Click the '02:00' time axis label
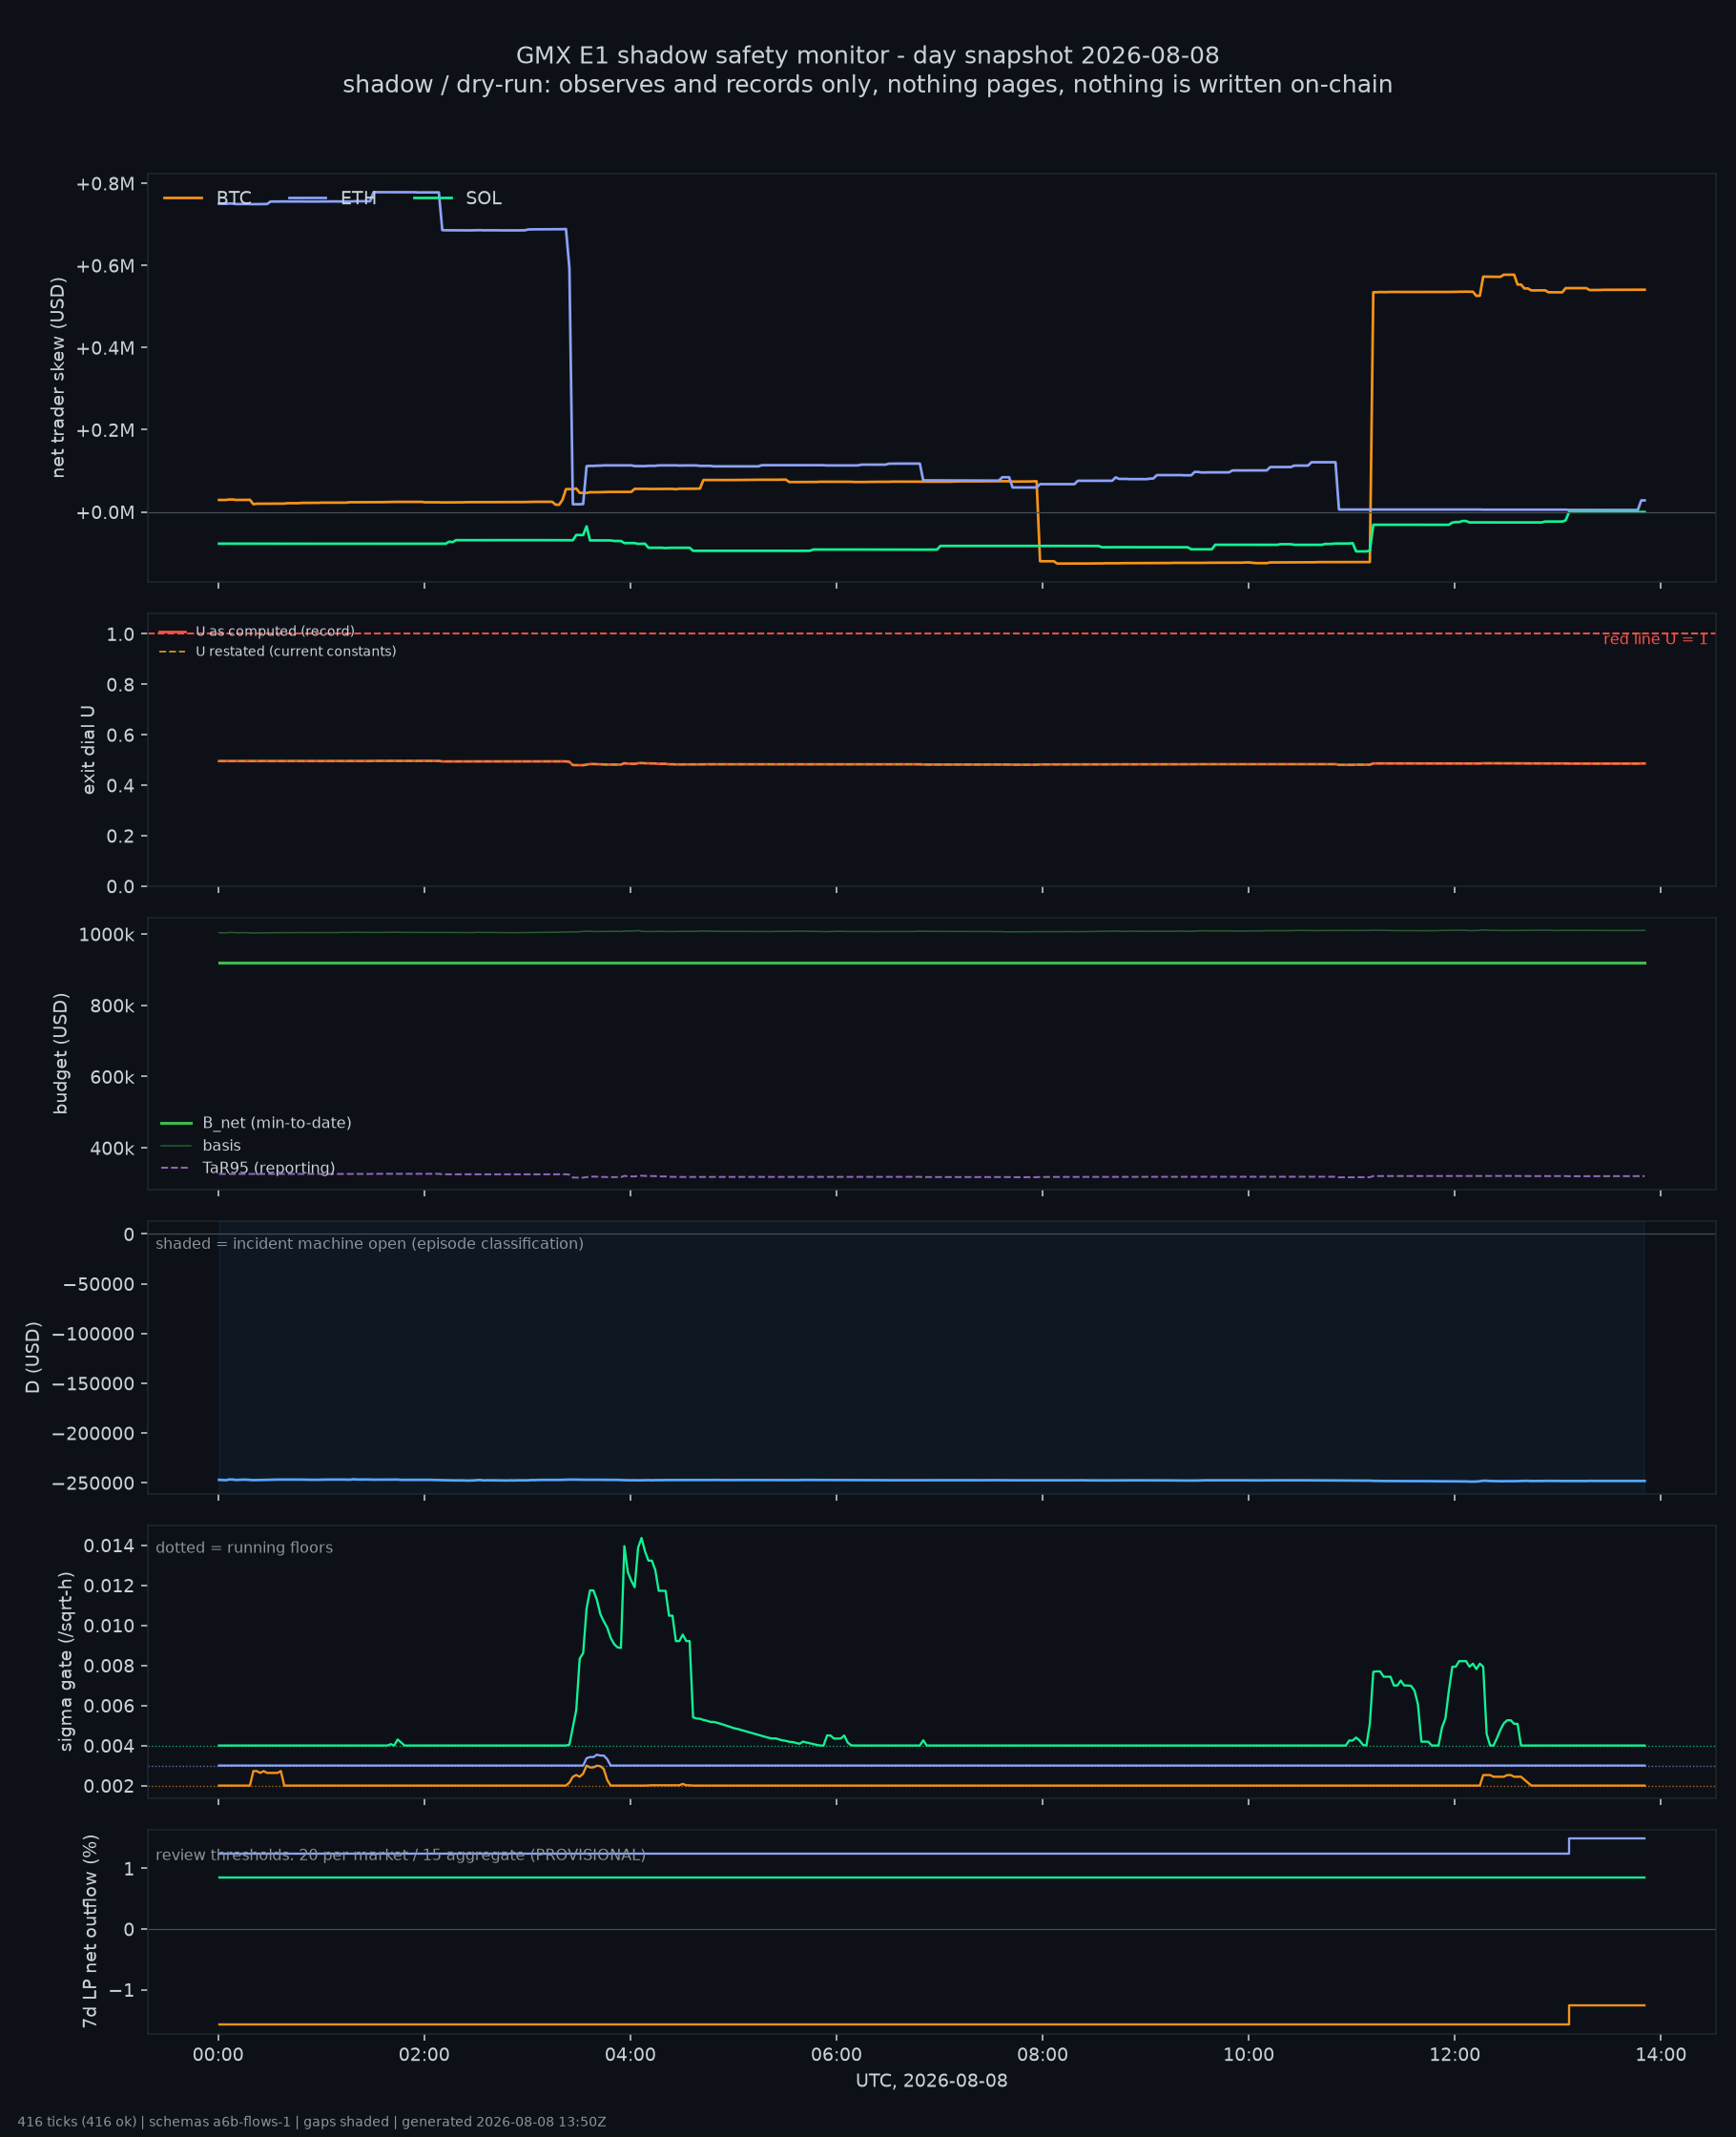The height and width of the screenshot is (2137, 1736). (424, 2055)
